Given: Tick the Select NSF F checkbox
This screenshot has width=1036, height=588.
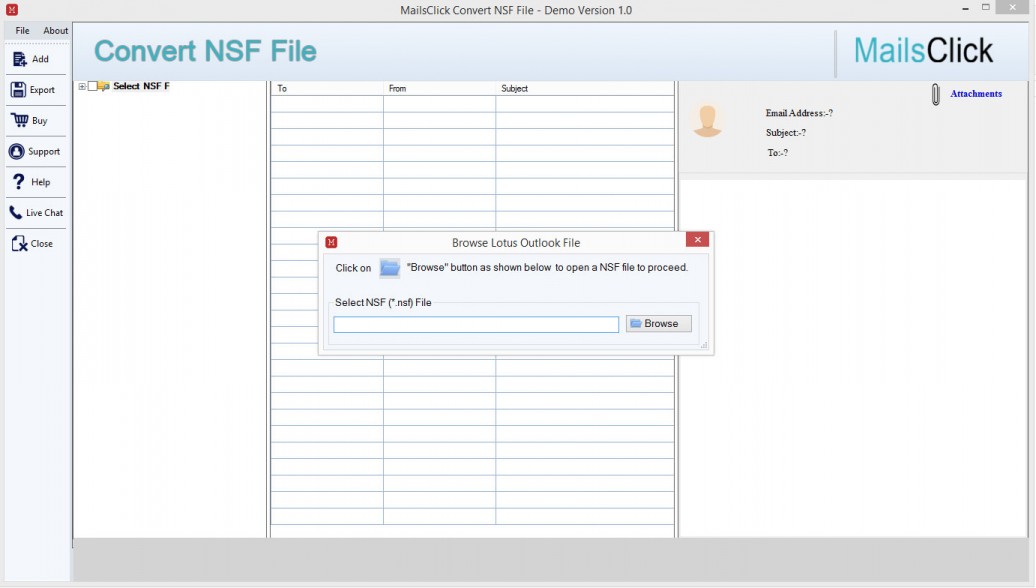Looking at the screenshot, I should (93, 86).
